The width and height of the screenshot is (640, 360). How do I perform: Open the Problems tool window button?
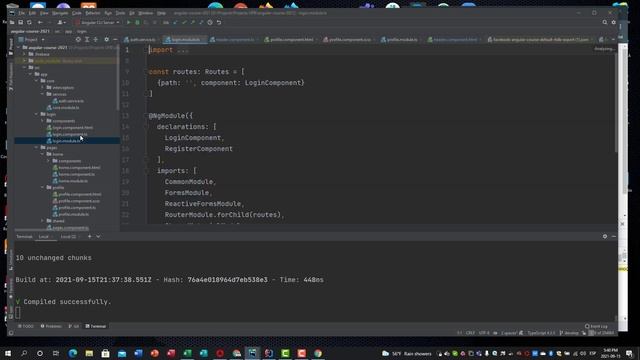51,326
